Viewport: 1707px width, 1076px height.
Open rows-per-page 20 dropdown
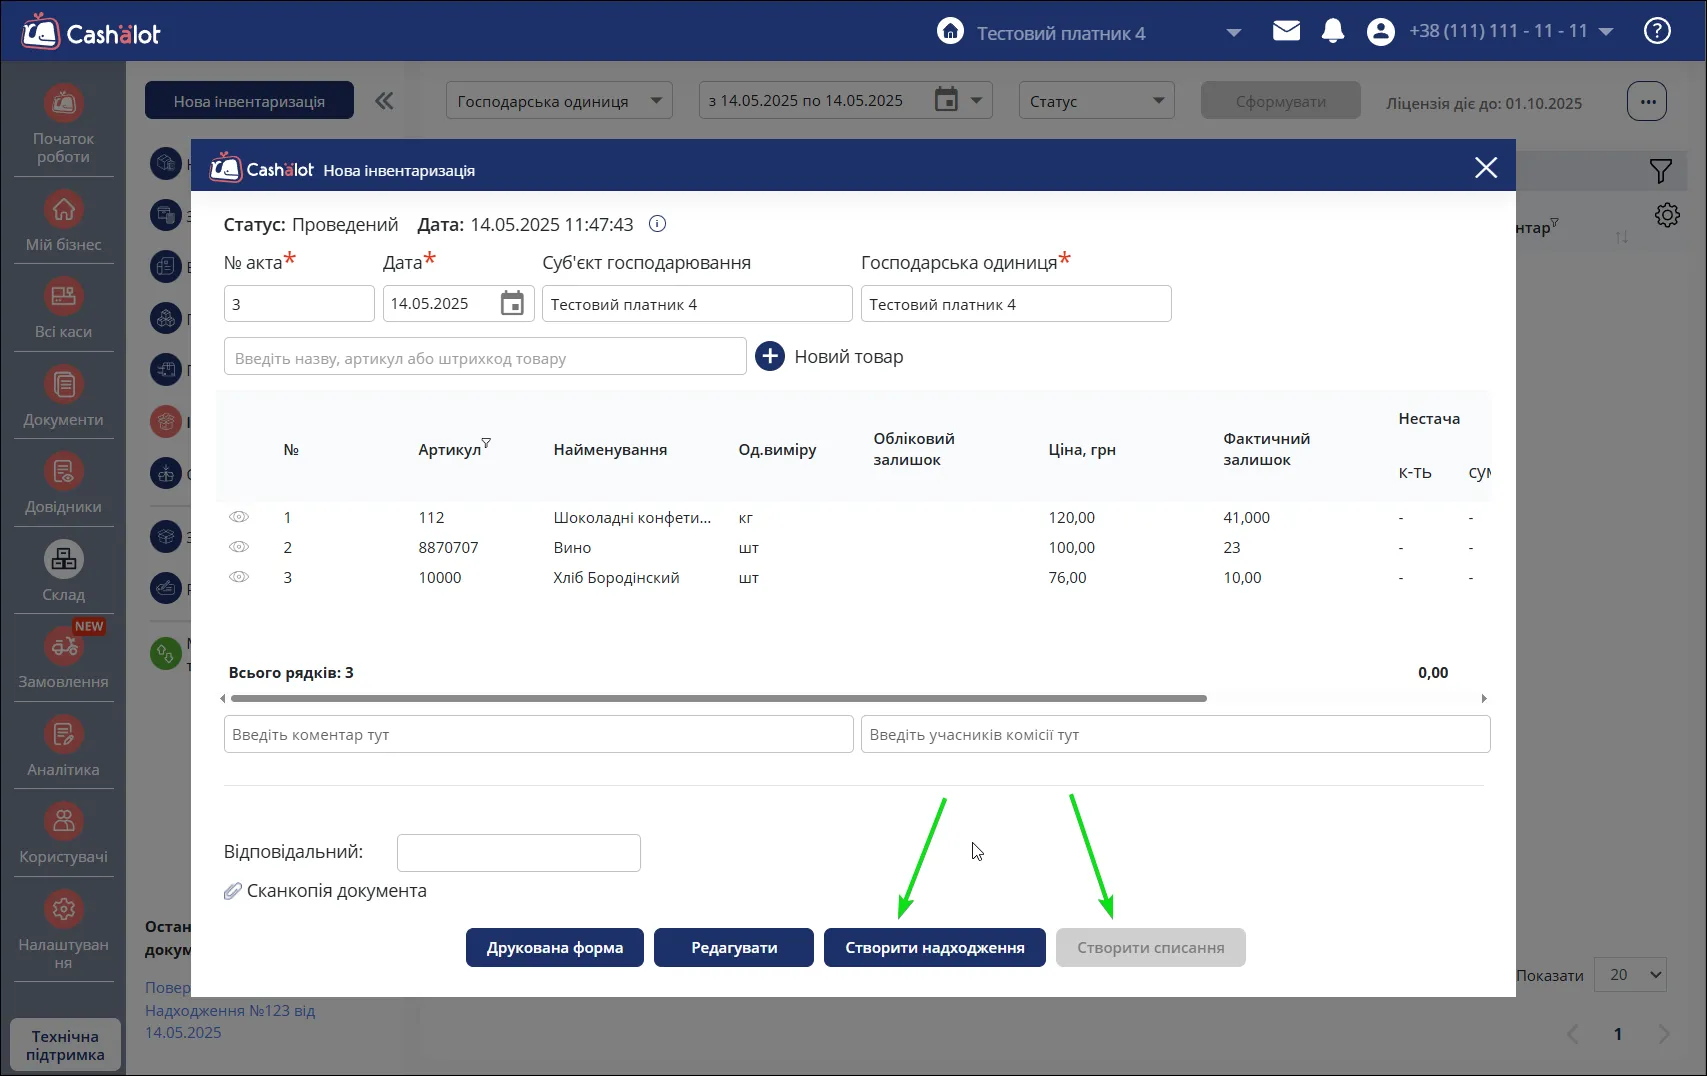pos(1630,975)
